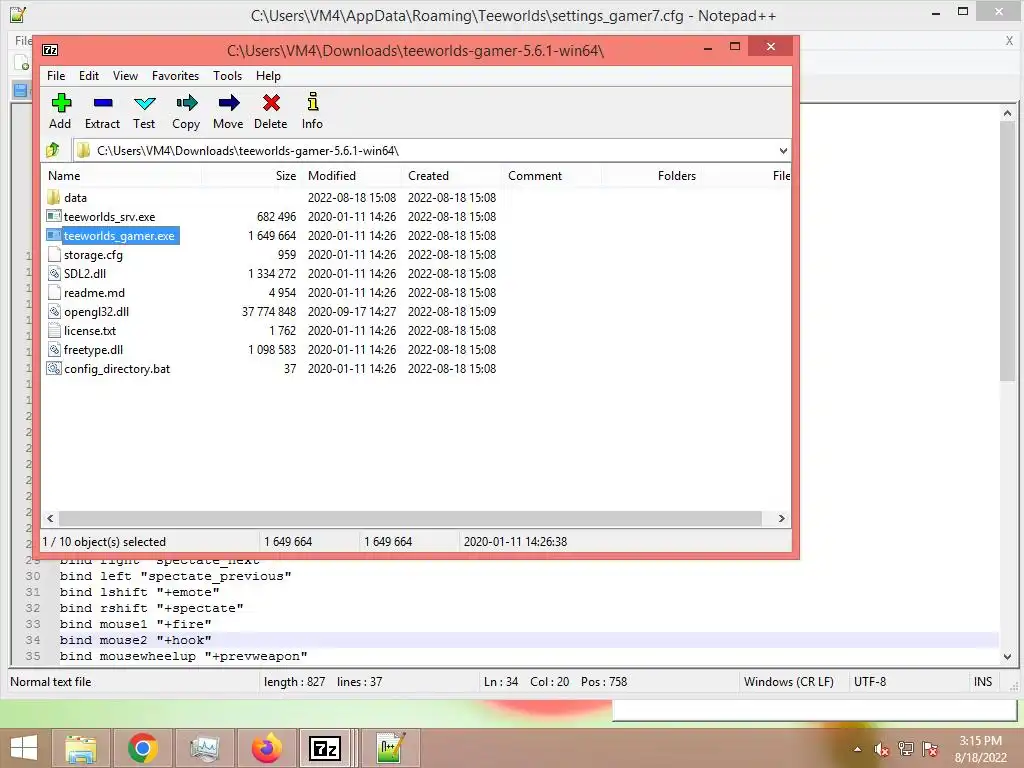The width and height of the screenshot is (1024, 768).
Task: Run the Test archive tool
Action: coord(144,111)
